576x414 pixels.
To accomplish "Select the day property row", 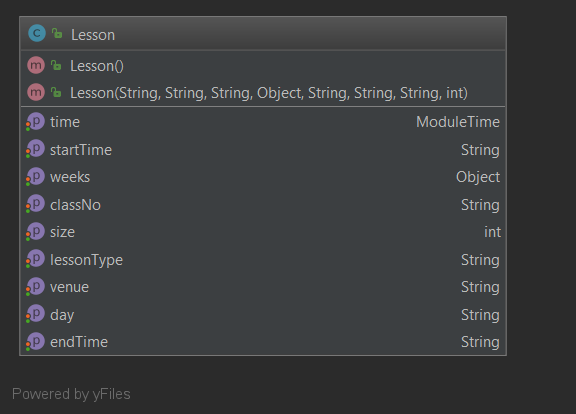I will (x=263, y=314).
